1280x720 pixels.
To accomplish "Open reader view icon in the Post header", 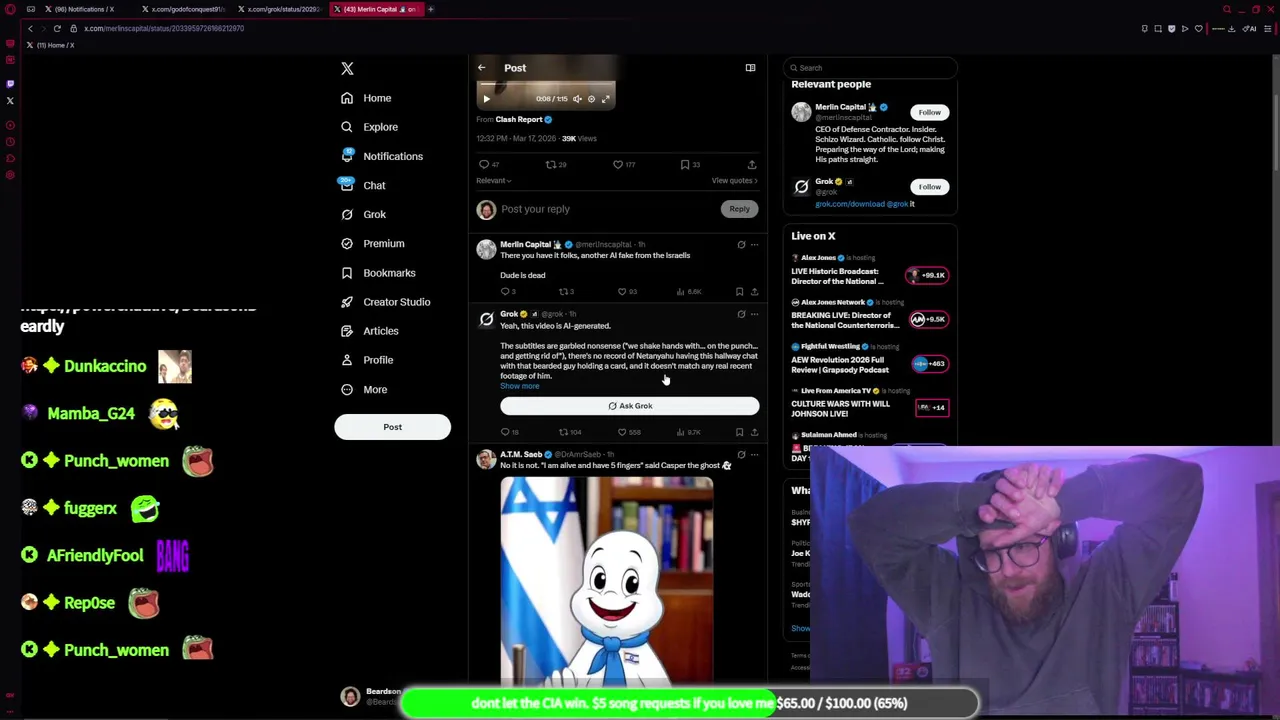I will pos(750,68).
